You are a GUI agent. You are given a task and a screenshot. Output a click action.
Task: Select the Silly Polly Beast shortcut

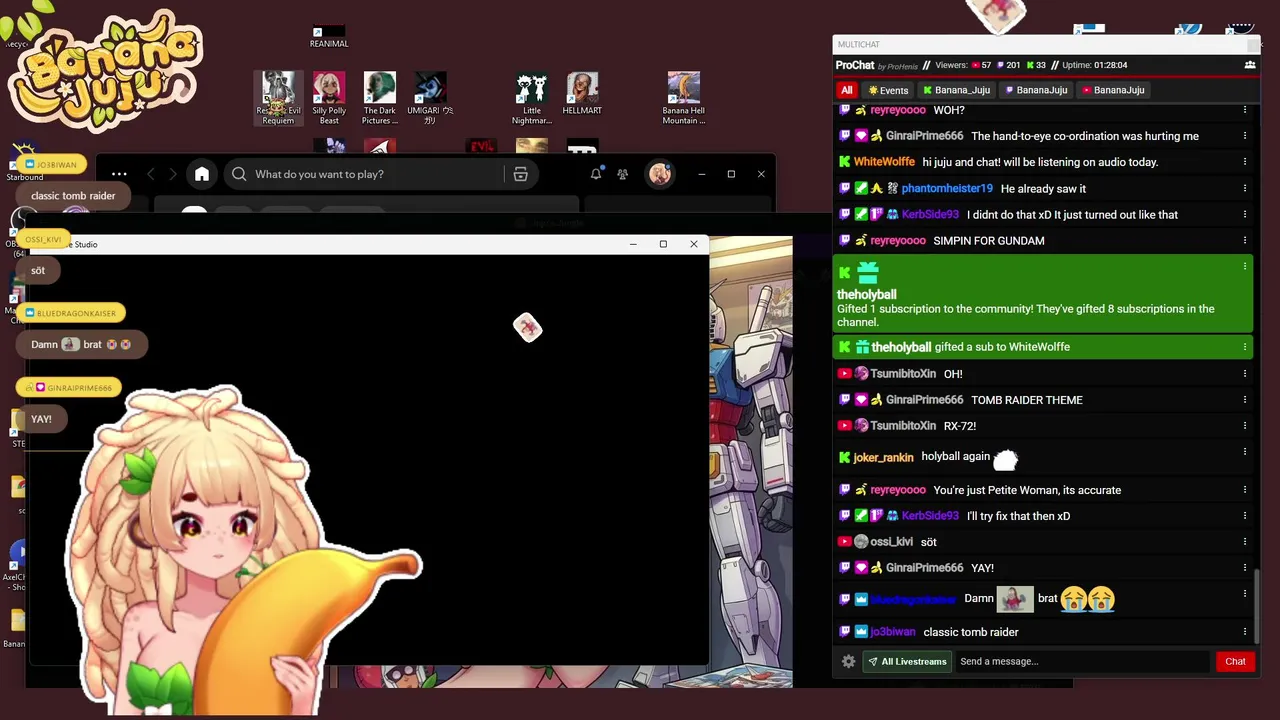pyautogui.click(x=329, y=98)
